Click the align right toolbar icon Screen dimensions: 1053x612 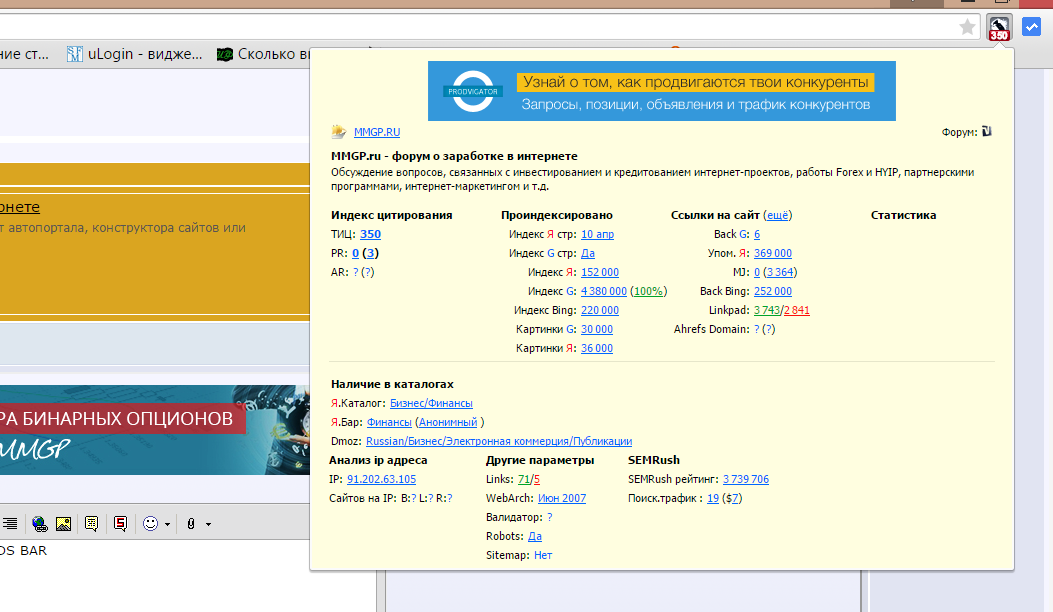(10, 523)
